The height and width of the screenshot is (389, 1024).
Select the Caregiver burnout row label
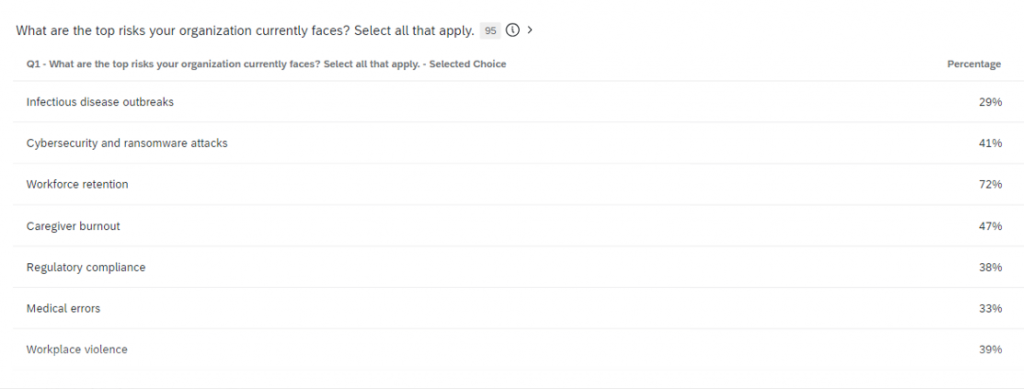73,226
